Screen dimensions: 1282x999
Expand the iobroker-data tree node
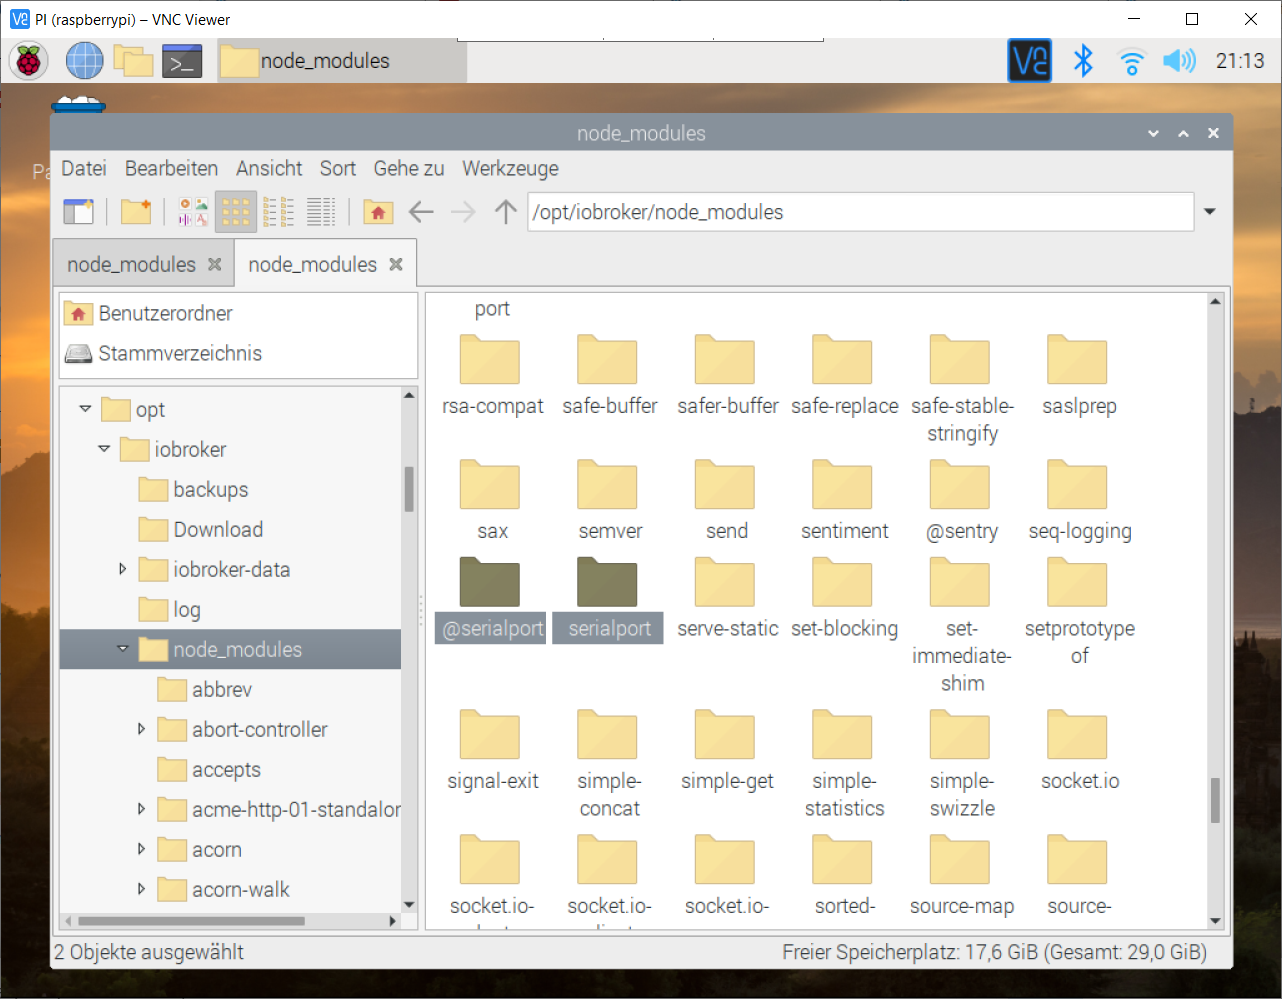(x=123, y=569)
